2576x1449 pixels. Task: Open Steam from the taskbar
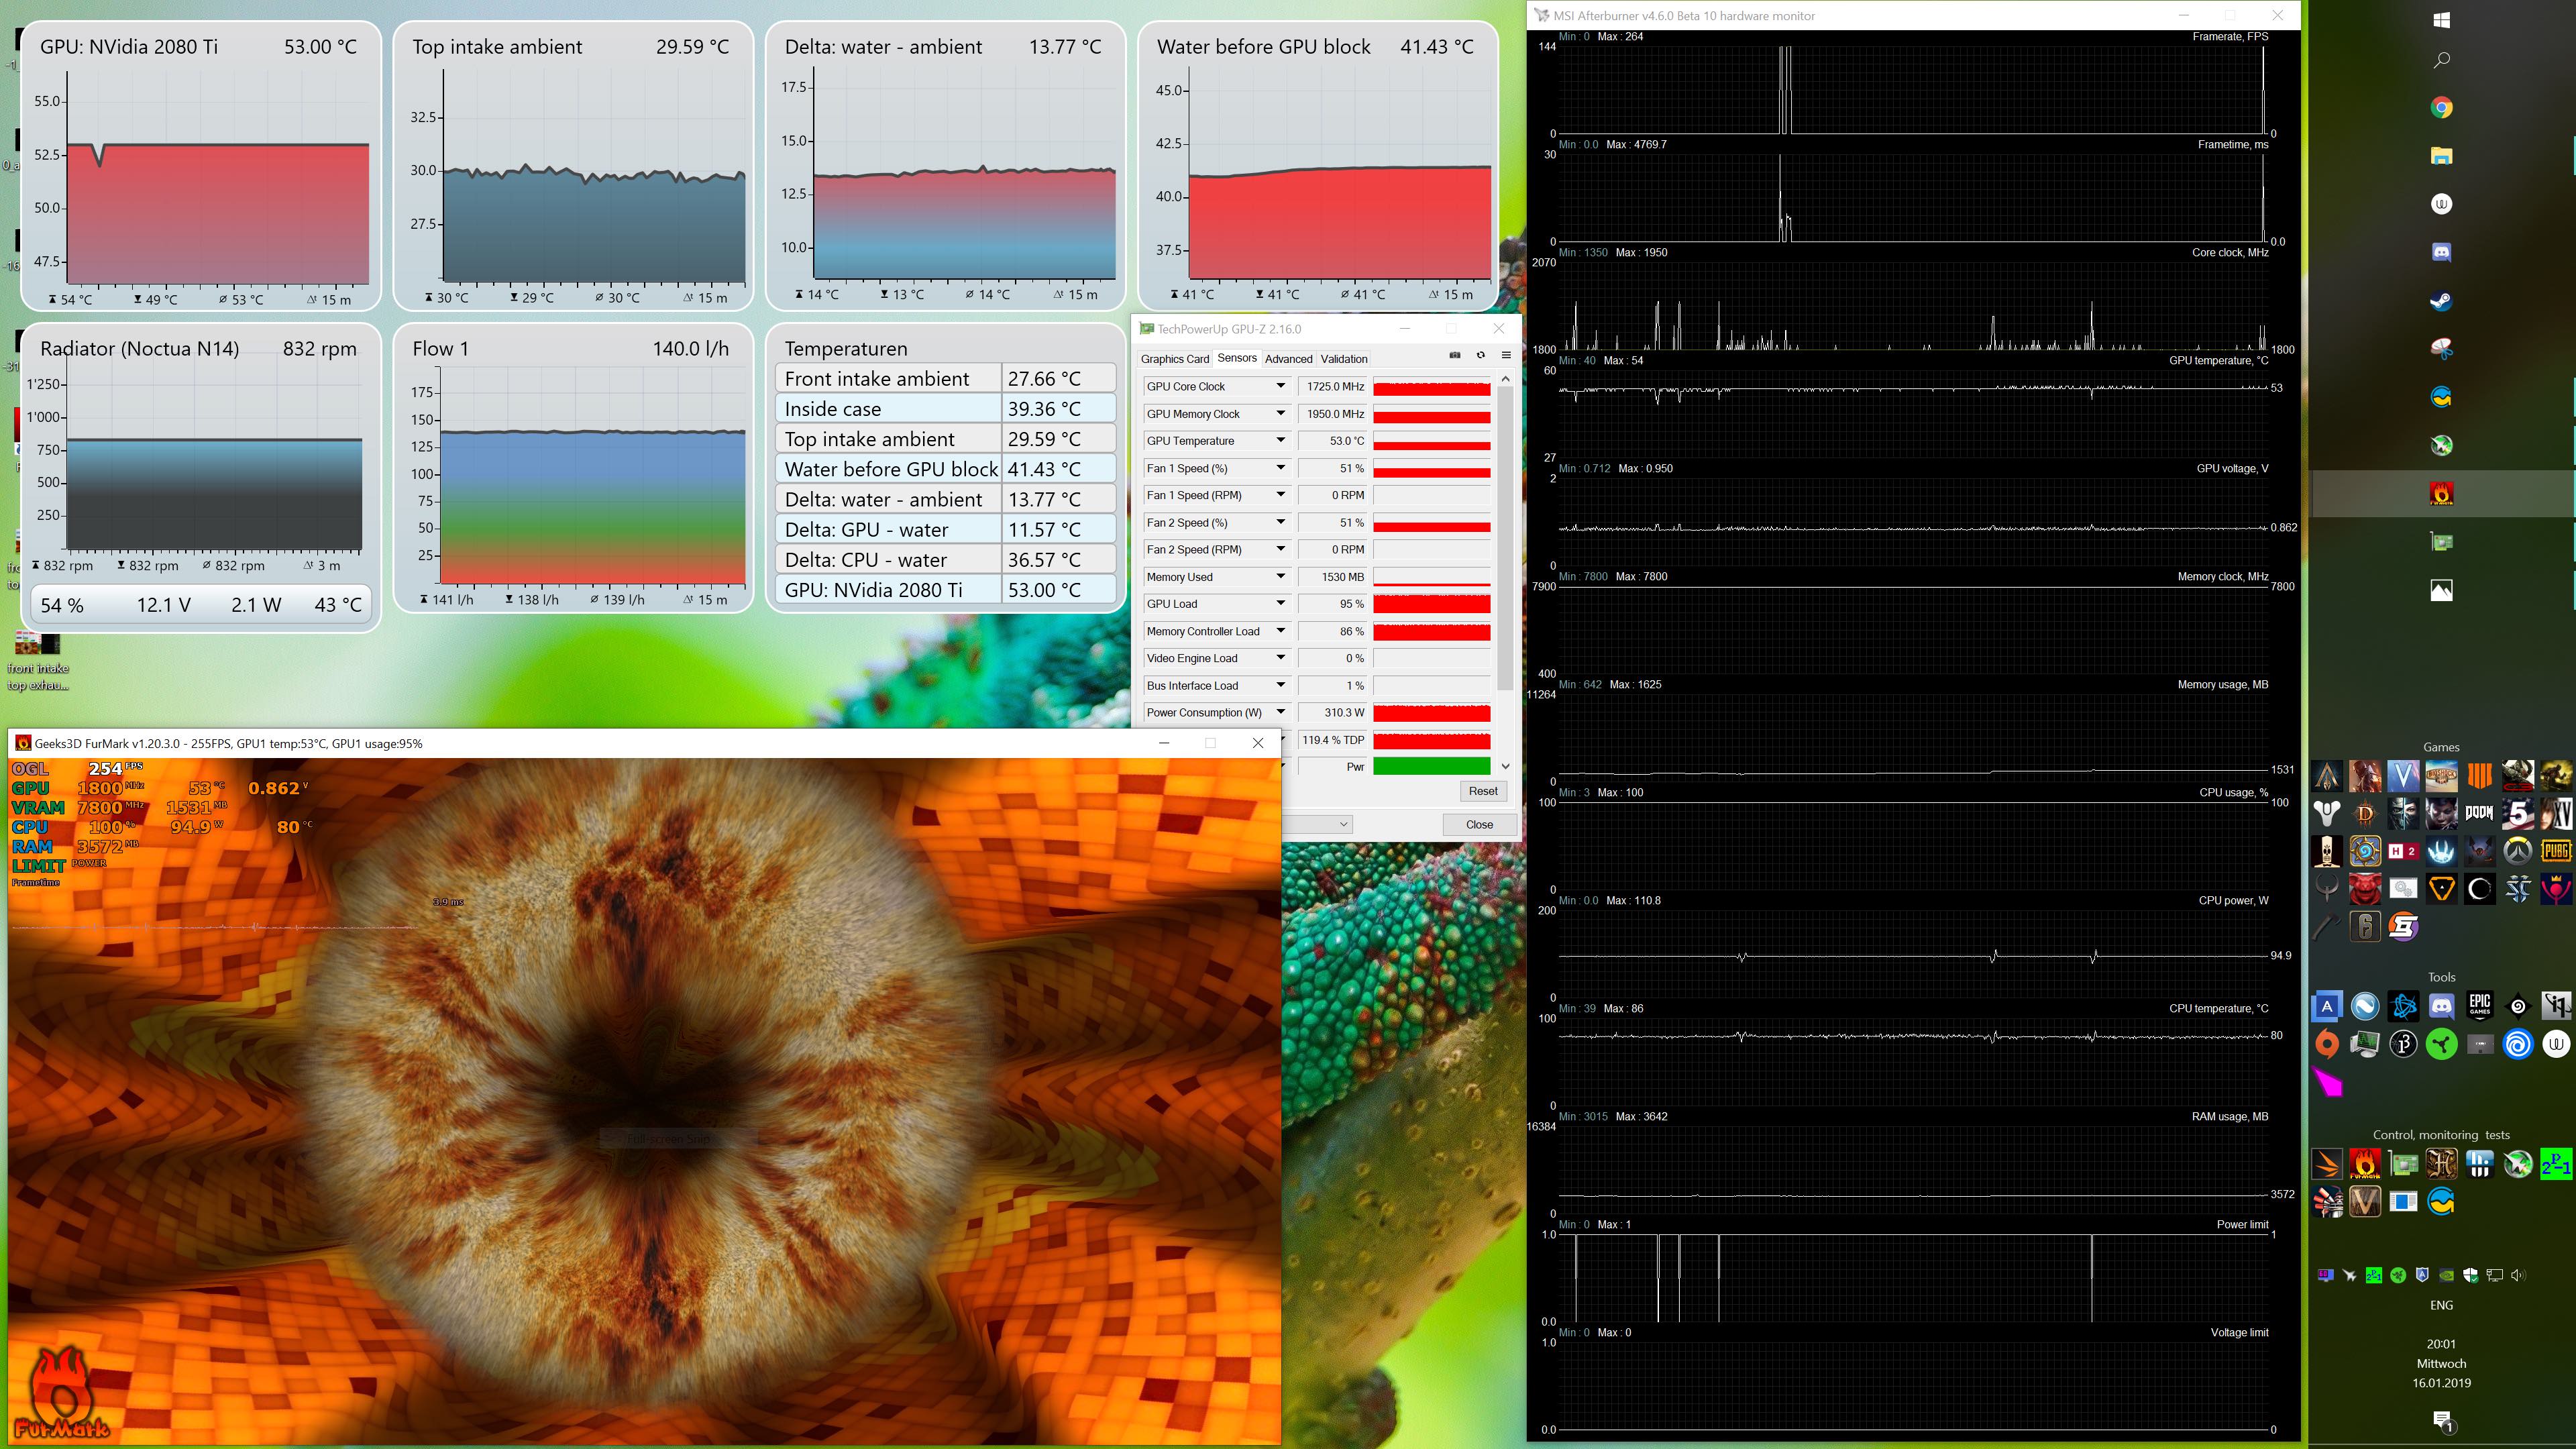click(2441, 301)
